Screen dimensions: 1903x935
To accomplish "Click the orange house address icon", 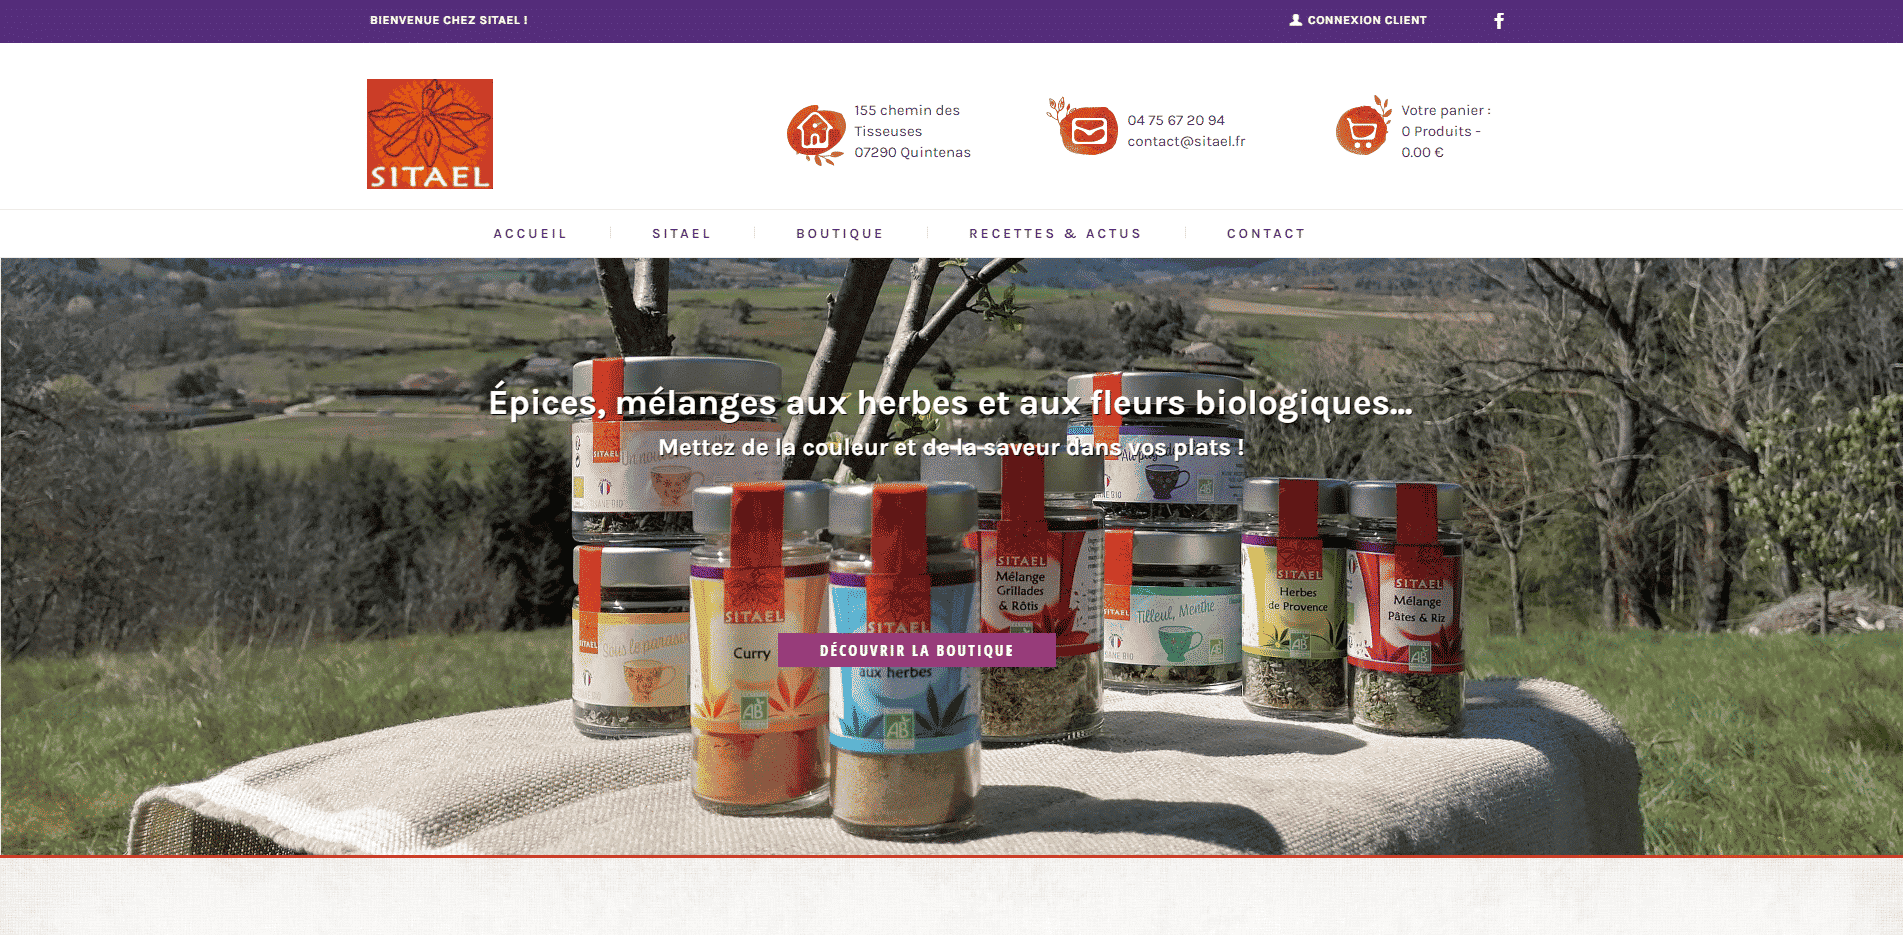I will 816,133.
